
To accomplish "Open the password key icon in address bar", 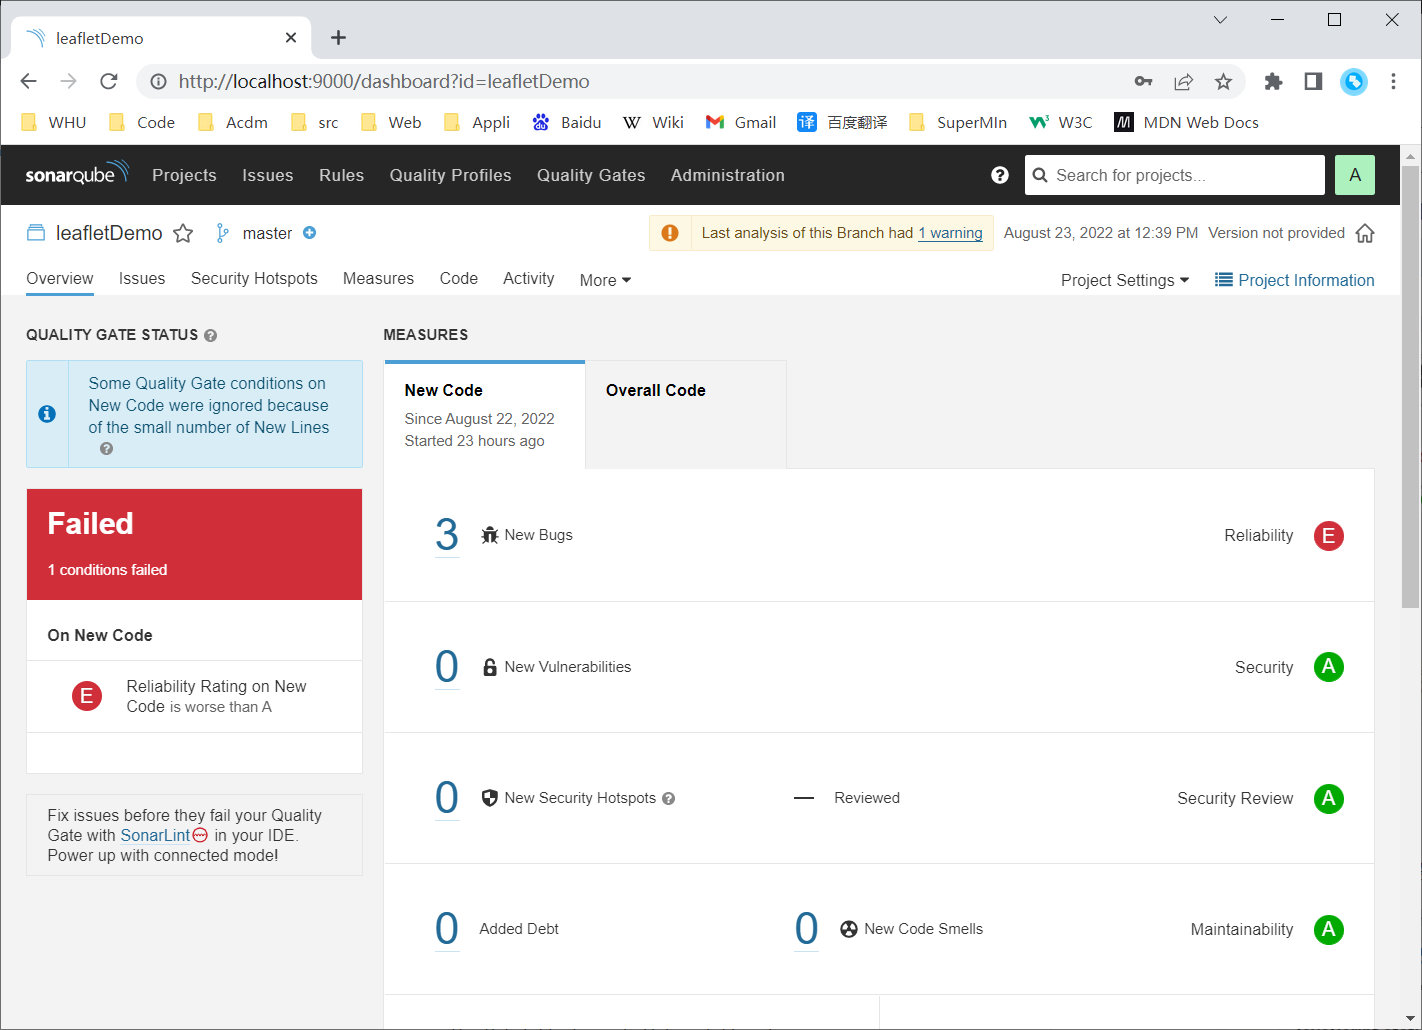I will pos(1143,82).
